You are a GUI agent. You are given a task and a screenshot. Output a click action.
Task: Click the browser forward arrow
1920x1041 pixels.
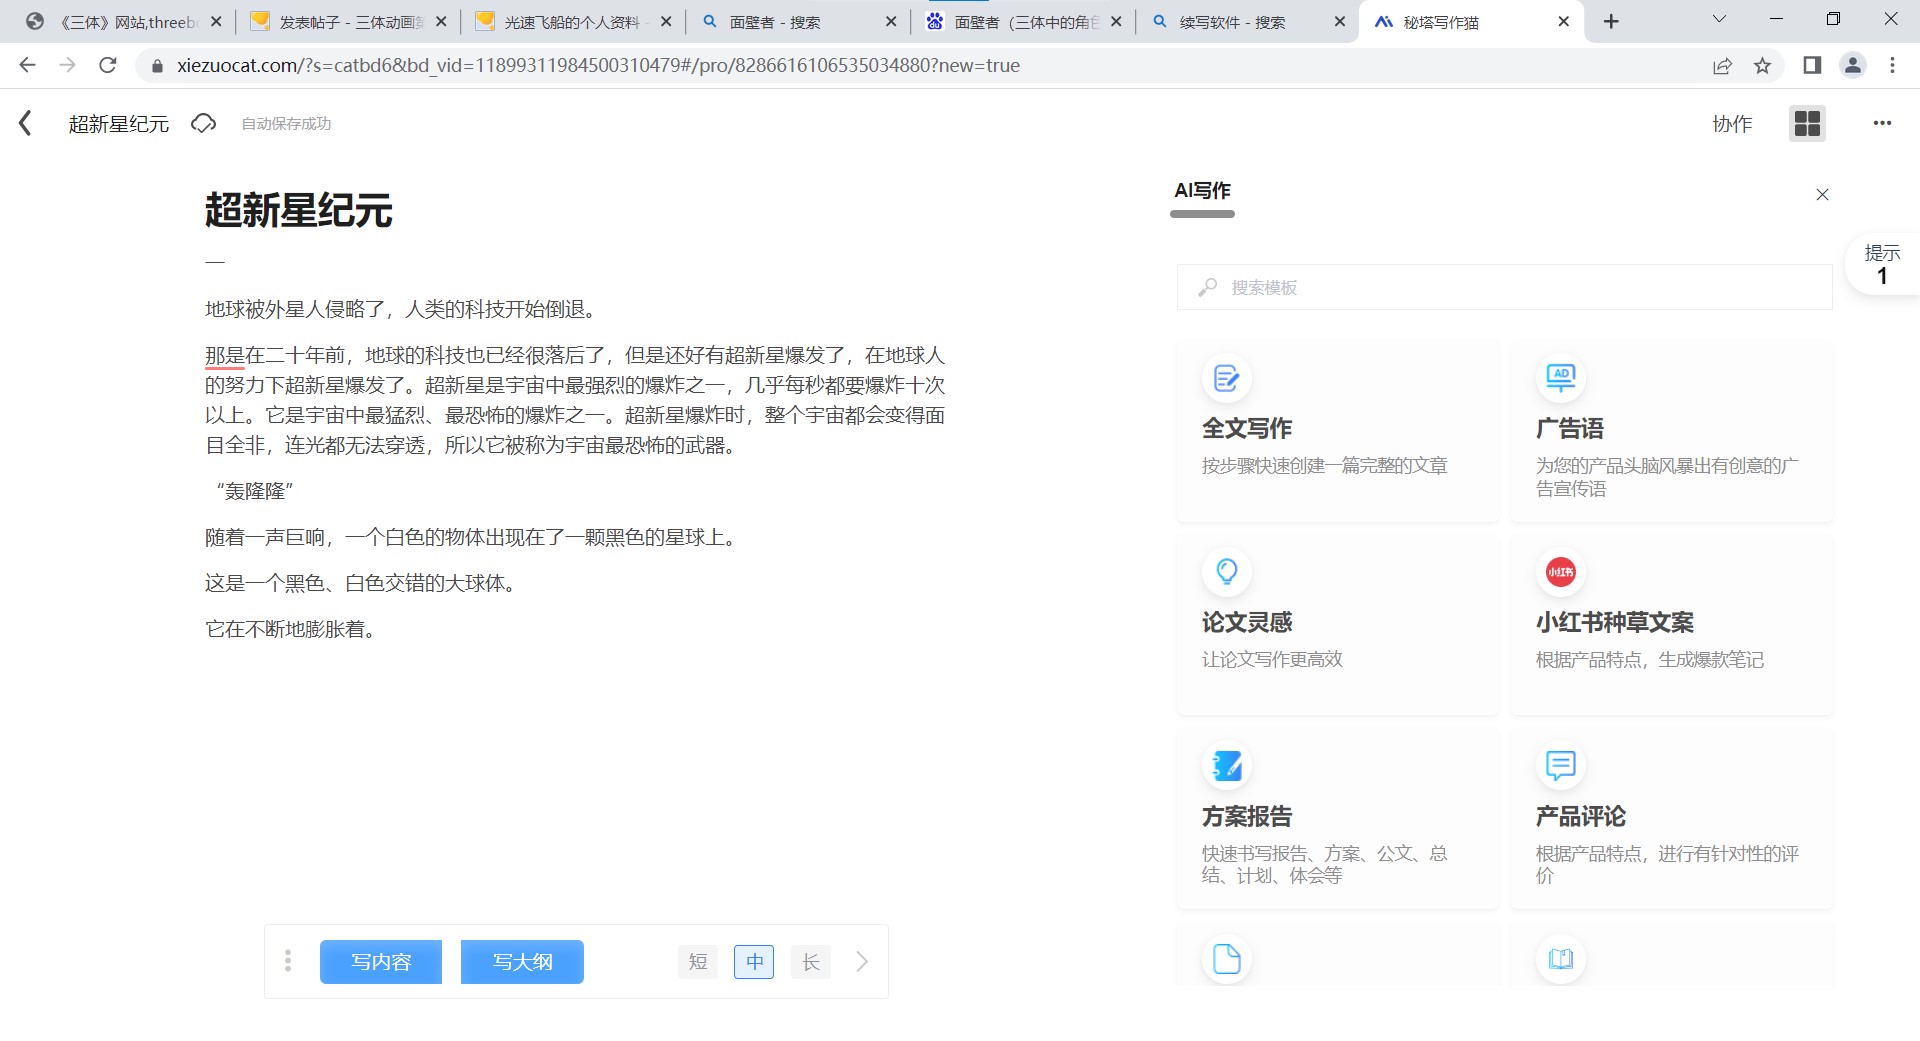(67, 65)
